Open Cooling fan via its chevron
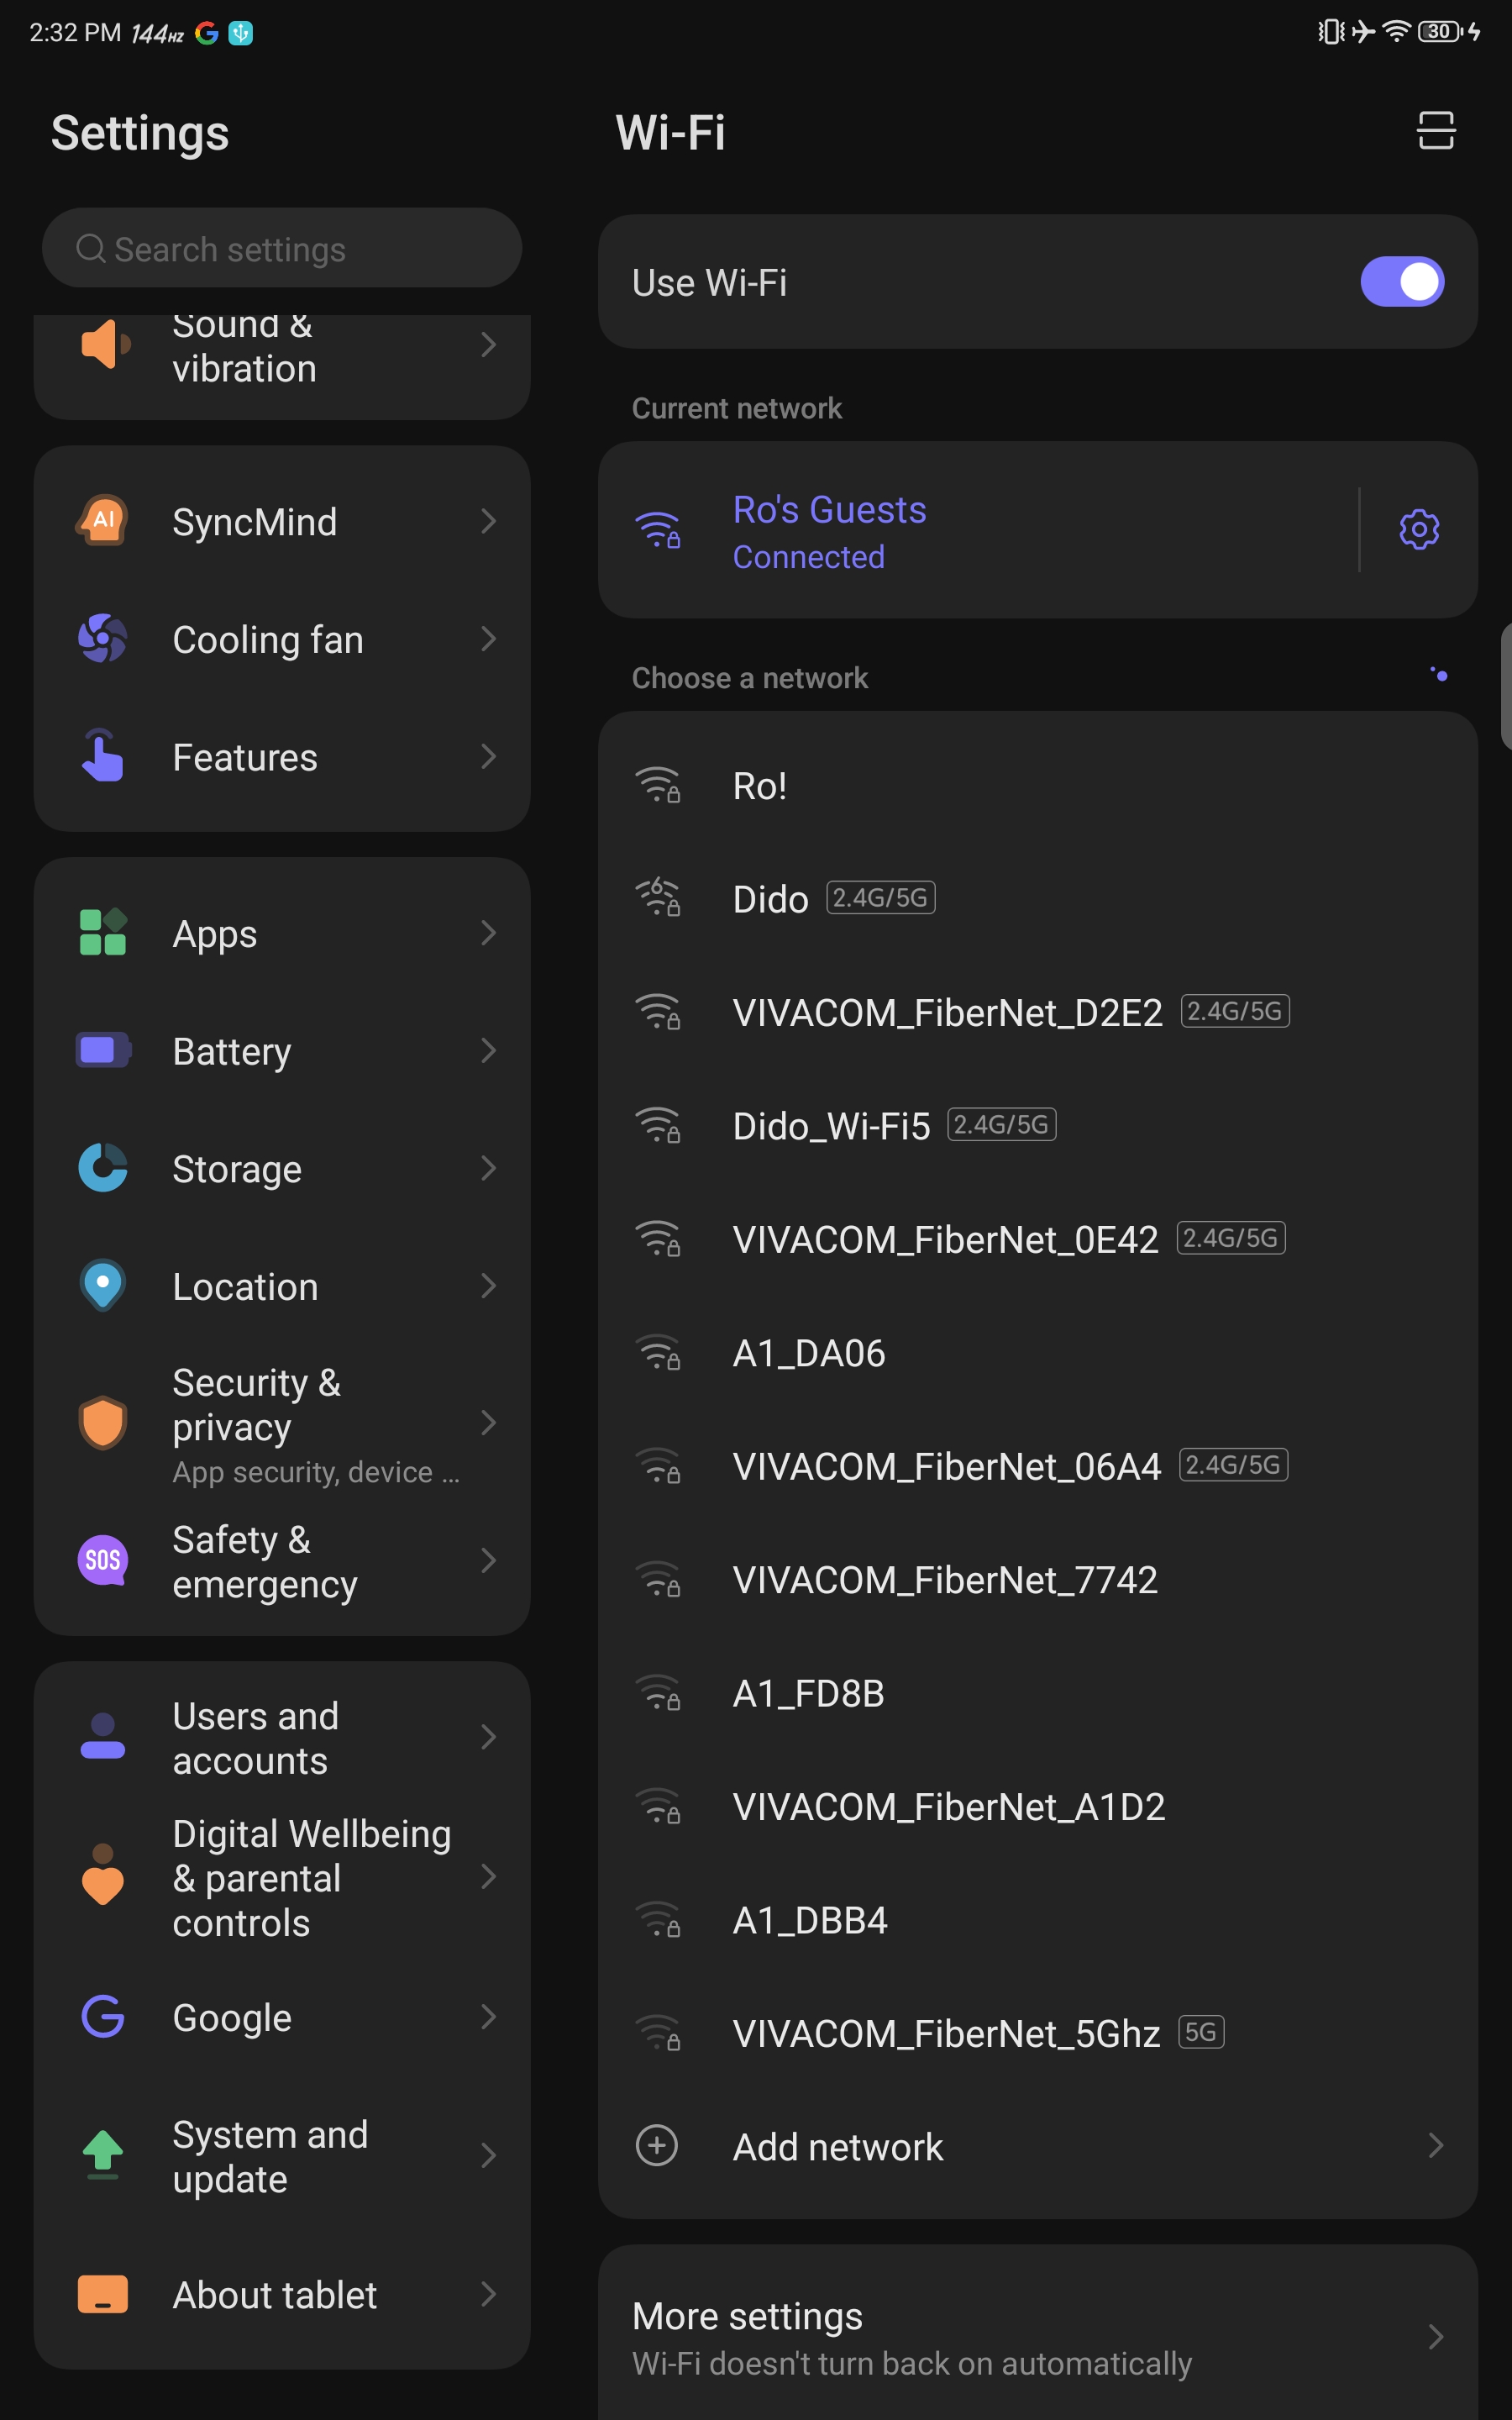1512x2420 pixels. 488,639
